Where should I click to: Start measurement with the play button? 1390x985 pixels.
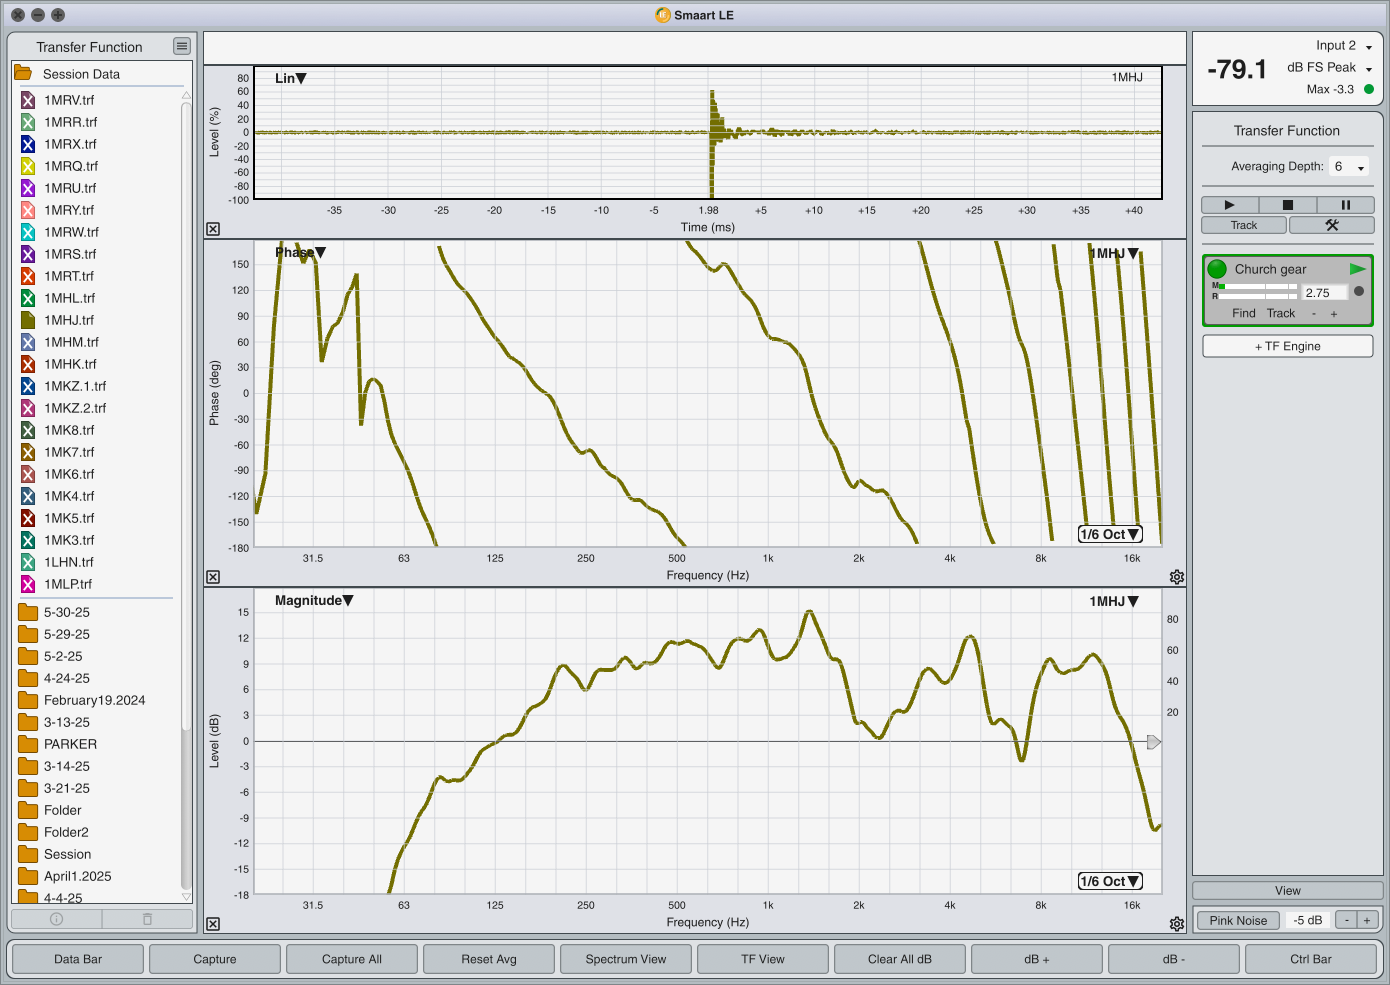pos(1230,204)
